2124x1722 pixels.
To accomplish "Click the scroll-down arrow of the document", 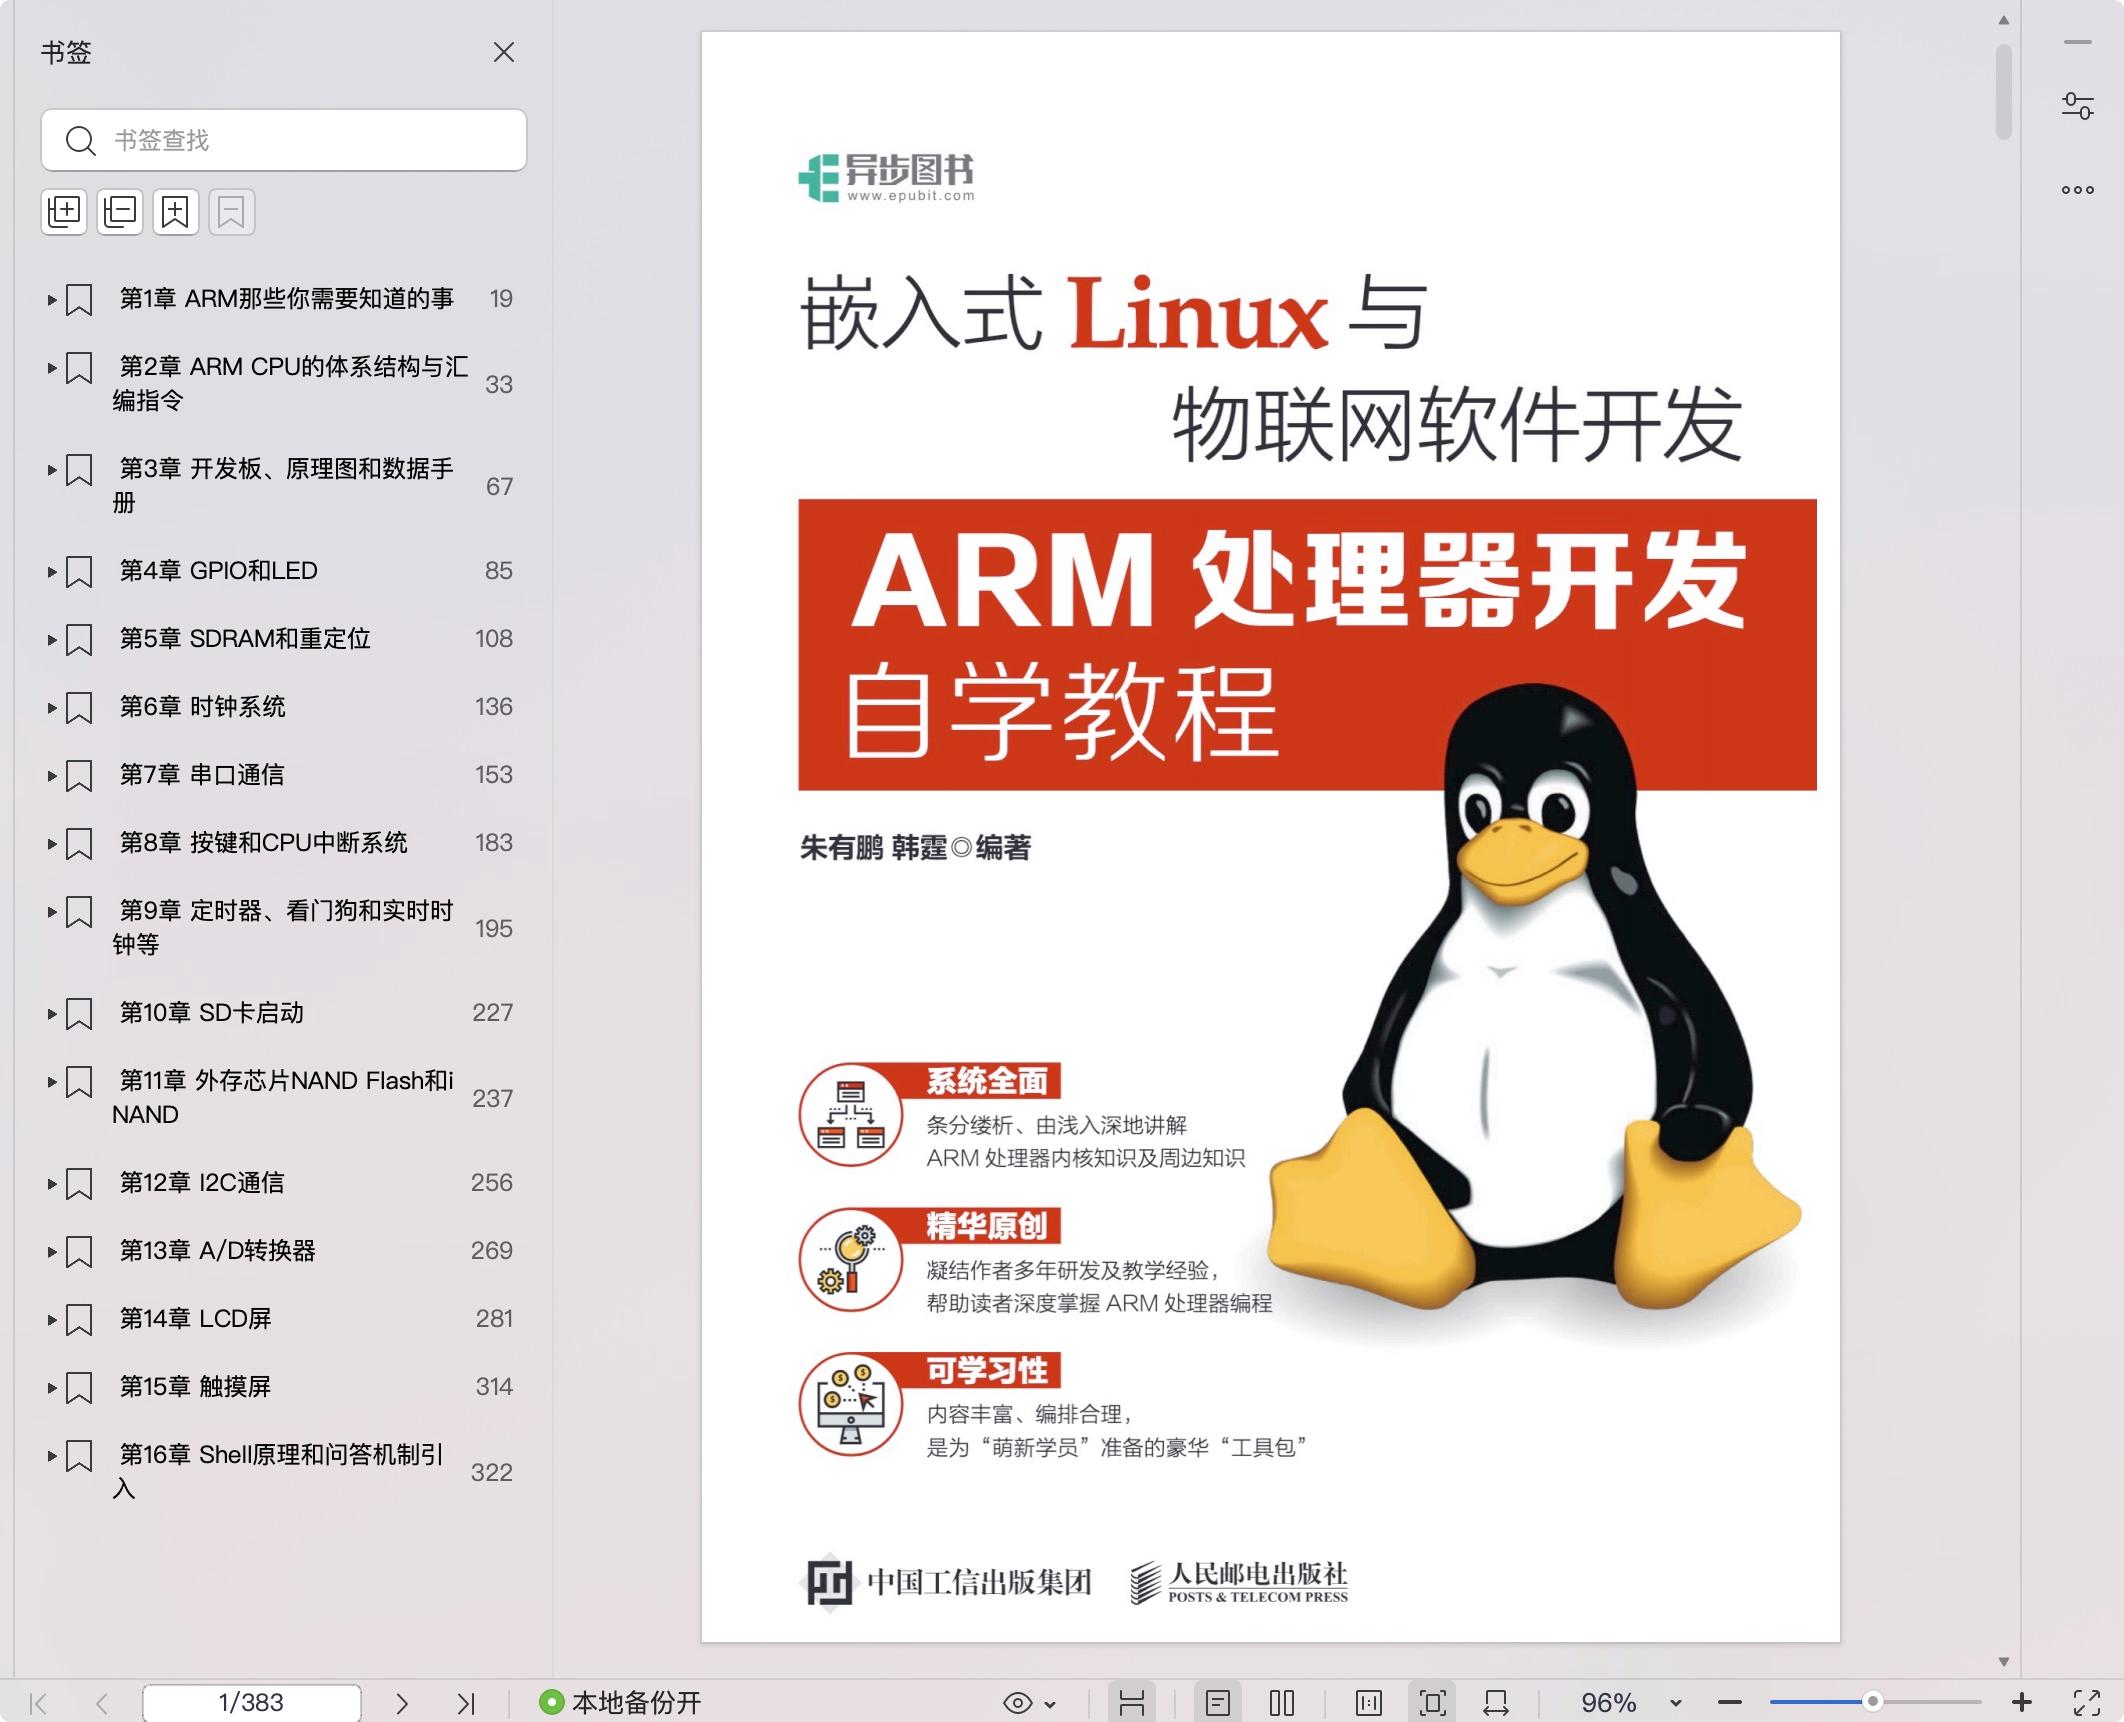I will click(x=2003, y=1661).
